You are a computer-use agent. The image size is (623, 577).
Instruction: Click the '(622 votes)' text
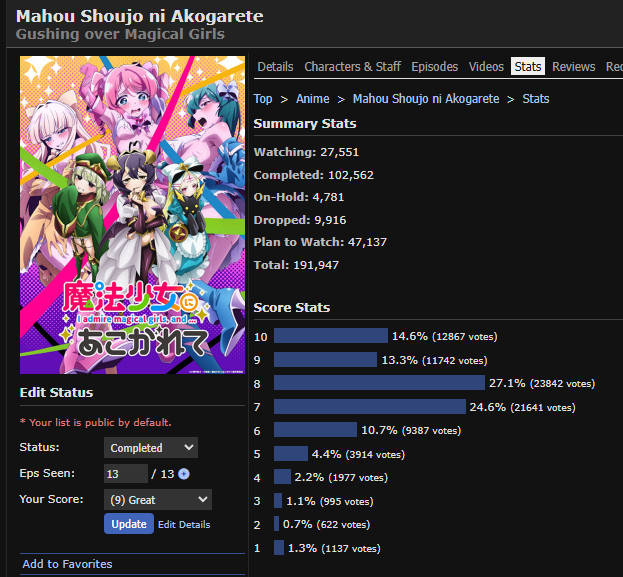343,525
